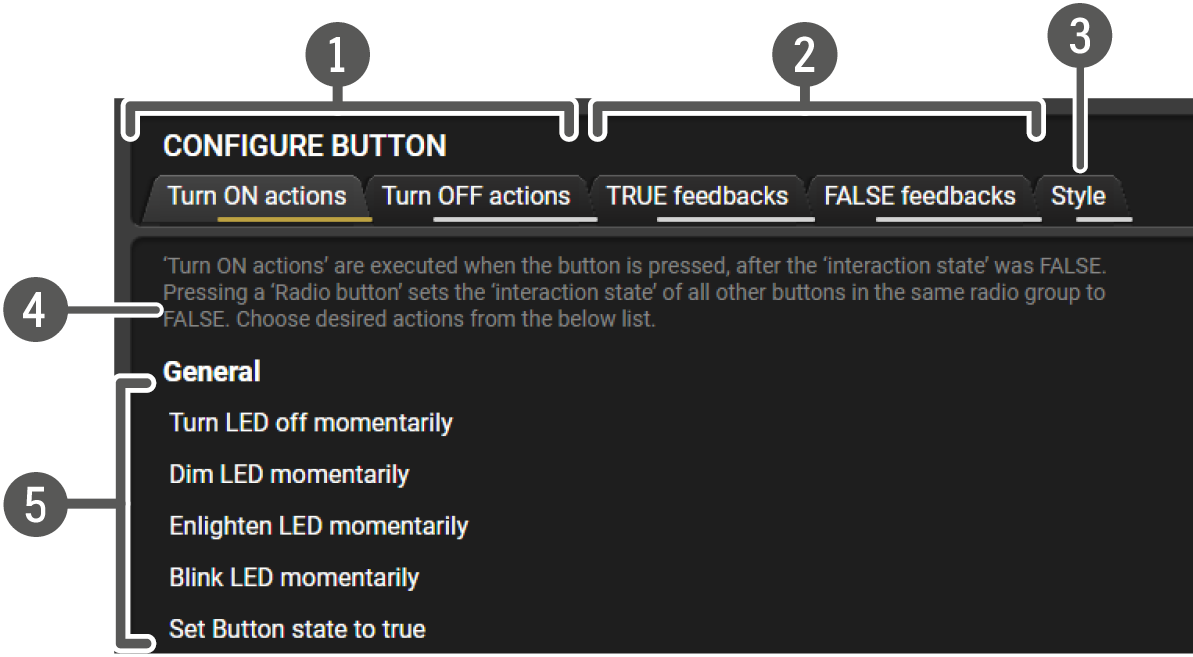Image resolution: width=1193 pixels, height=657 pixels.
Task: Select the Dim LED momentarily action
Action: click(289, 474)
